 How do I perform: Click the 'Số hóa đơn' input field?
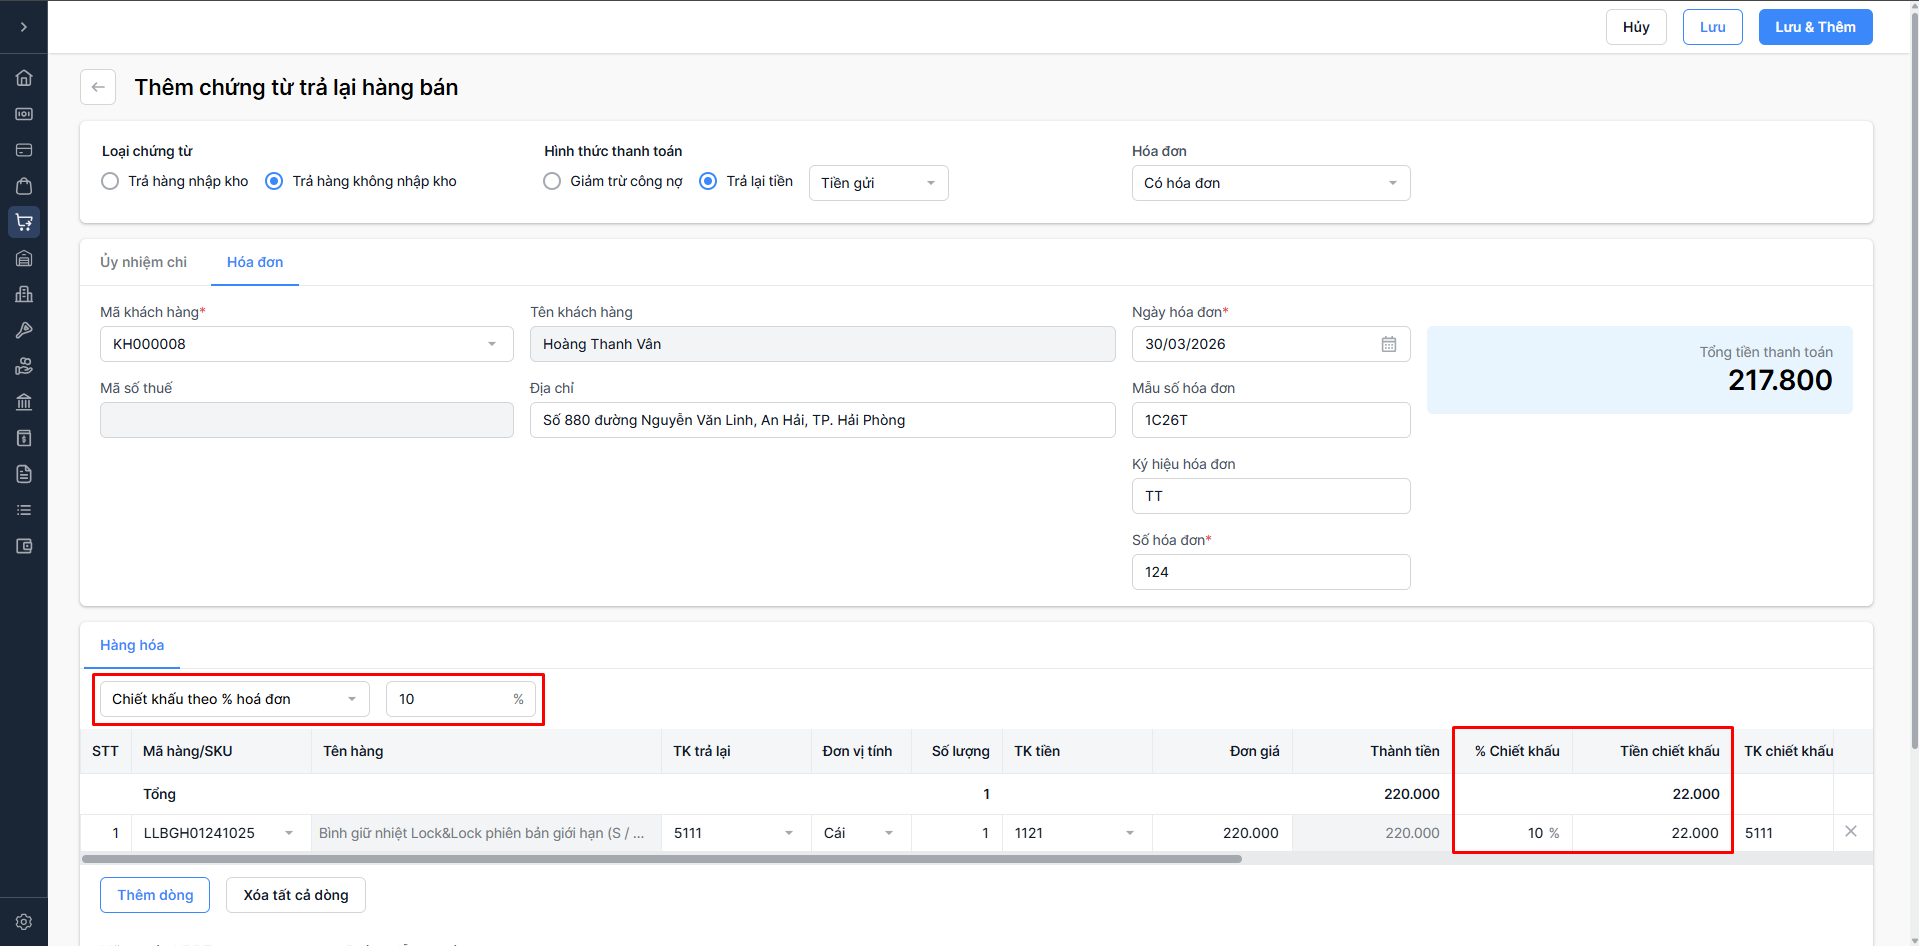tap(1270, 572)
